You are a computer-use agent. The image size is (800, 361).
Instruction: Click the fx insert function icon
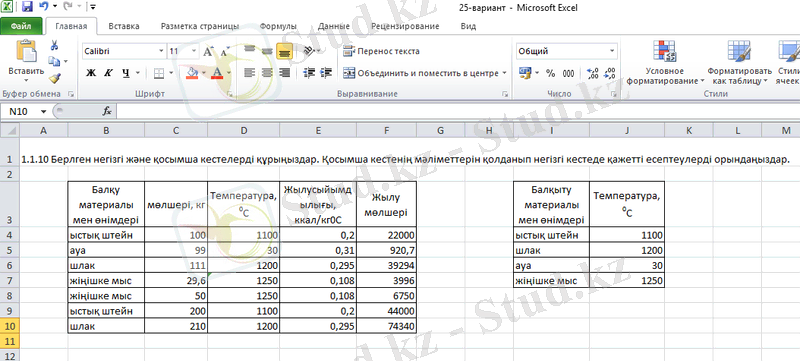click(x=107, y=111)
